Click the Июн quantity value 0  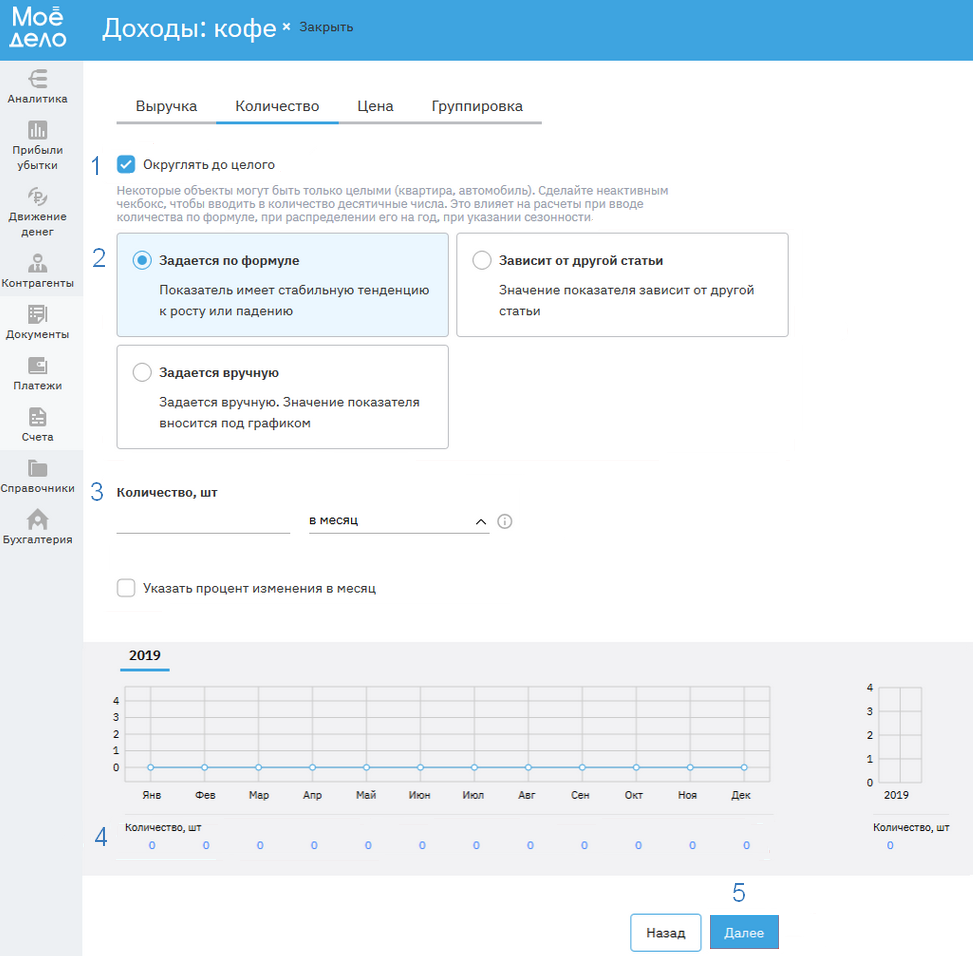(x=422, y=845)
